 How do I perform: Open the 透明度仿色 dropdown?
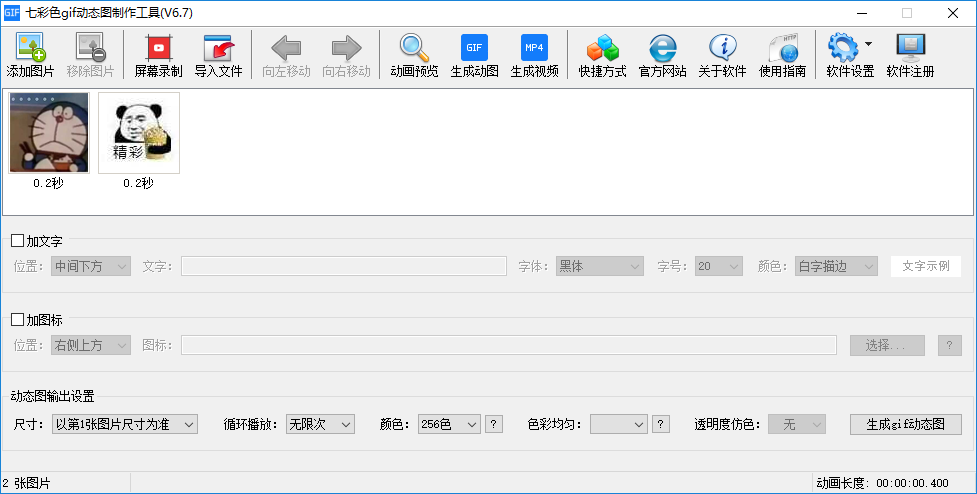pos(797,424)
